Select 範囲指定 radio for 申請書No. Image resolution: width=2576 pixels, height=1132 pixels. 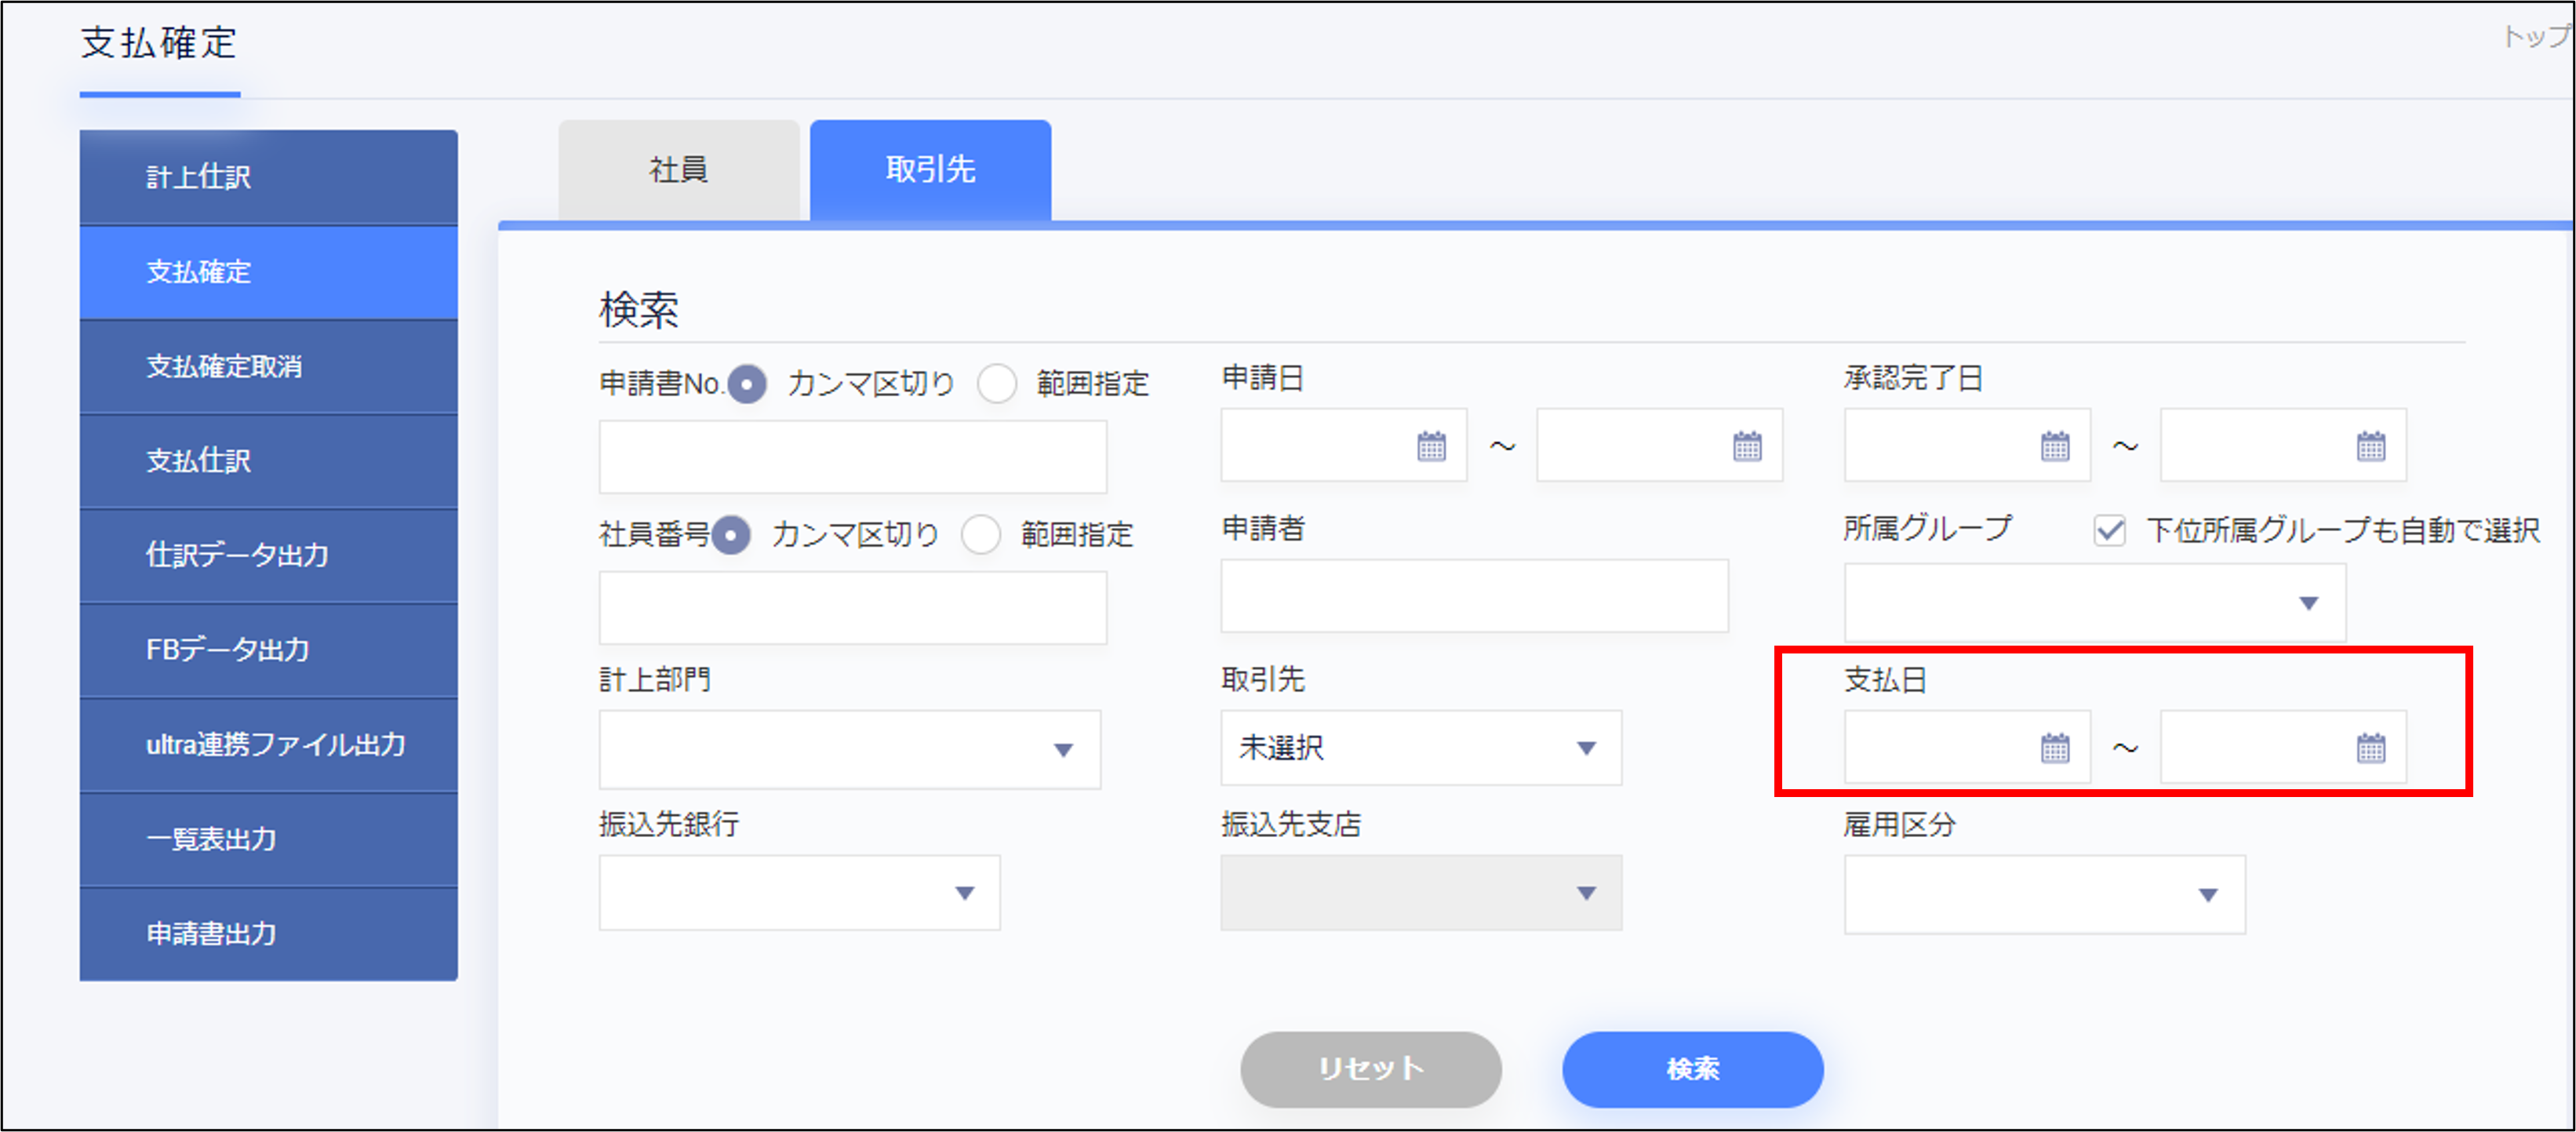pyautogui.click(x=996, y=384)
